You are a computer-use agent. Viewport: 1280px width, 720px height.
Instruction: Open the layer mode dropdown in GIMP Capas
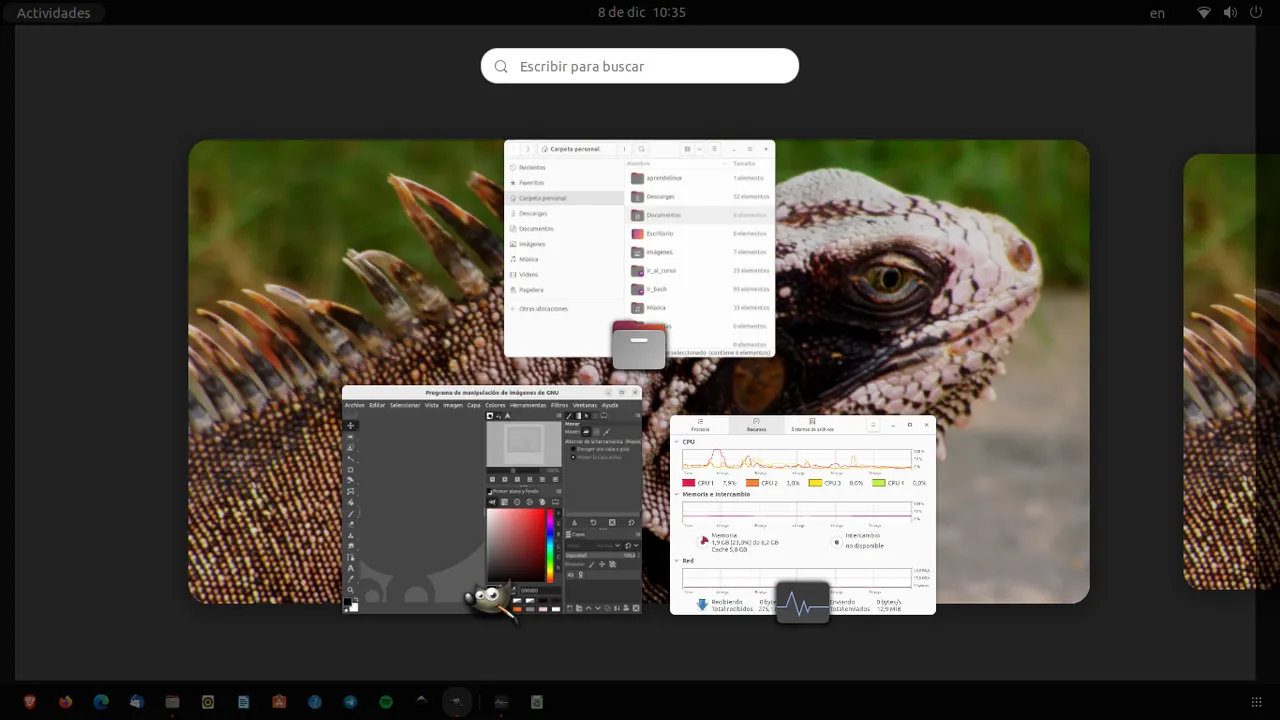[x=594, y=546]
